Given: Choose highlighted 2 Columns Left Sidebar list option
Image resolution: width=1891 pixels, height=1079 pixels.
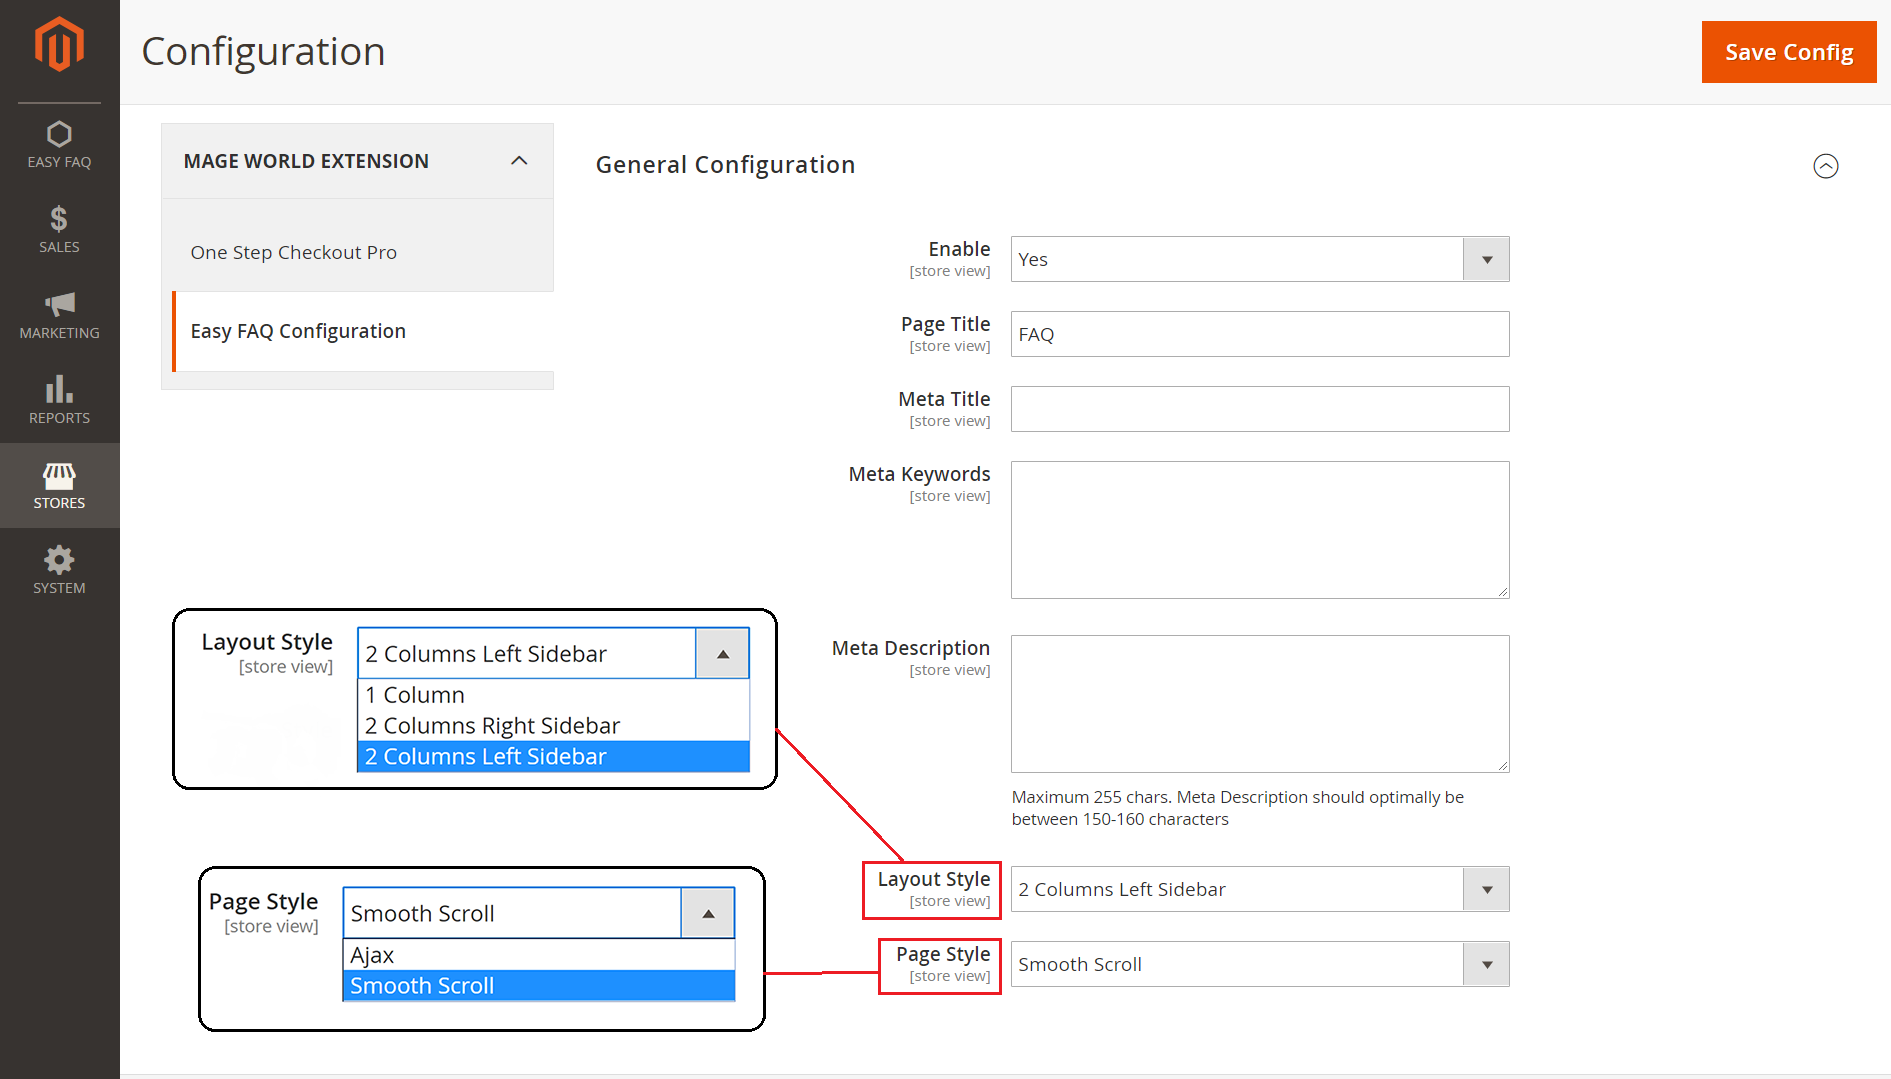Looking at the screenshot, I should click(x=553, y=757).
